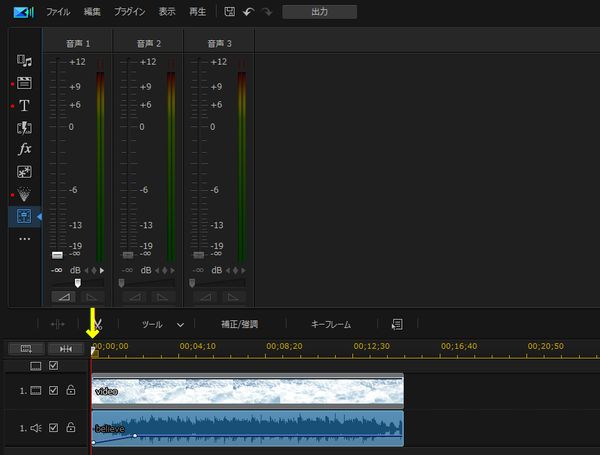This screenshot has width=600, height=455.
Task: Open the ファイル menu
Action: [x=59, y=12]
